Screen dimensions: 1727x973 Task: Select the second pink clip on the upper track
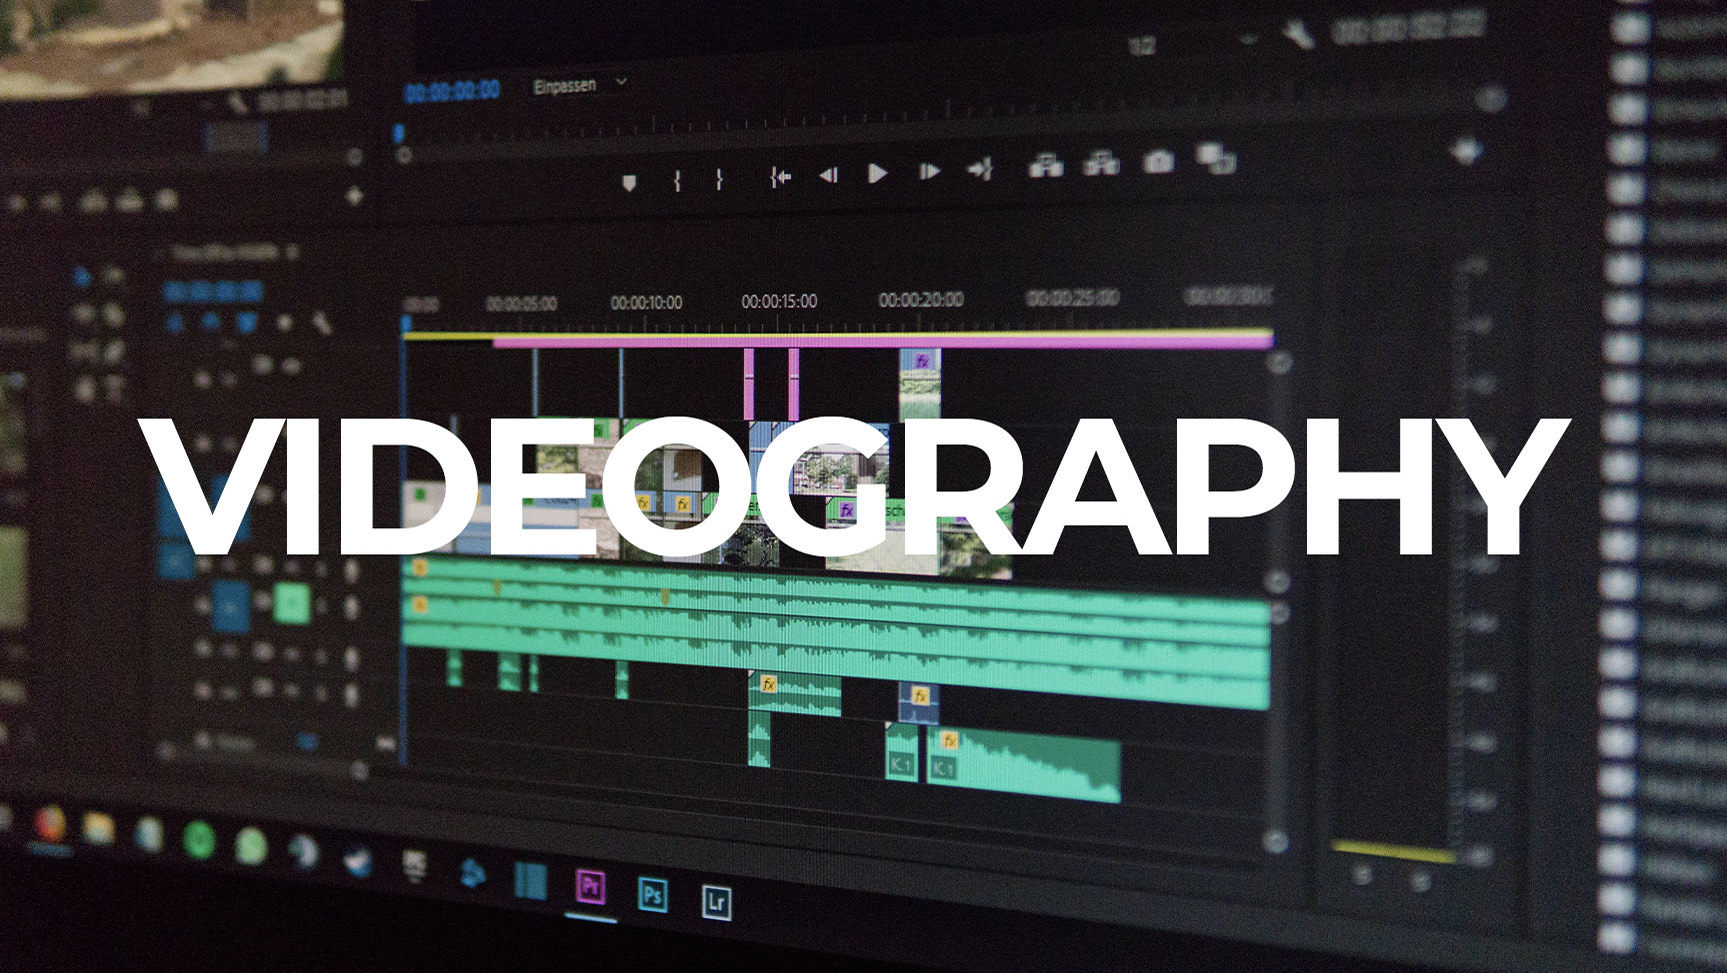(794, 385)
